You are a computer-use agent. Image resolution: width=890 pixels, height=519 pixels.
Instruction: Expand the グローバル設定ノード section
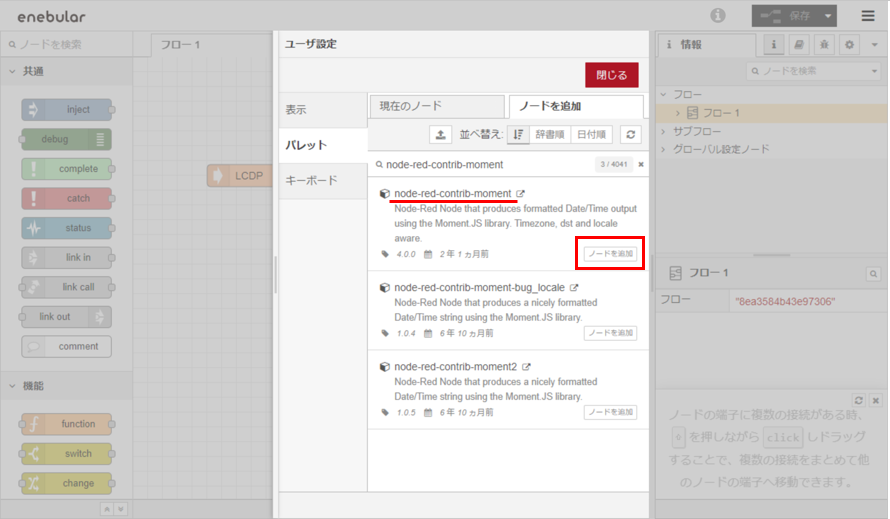pyautogui.click(x=664, y=149)
